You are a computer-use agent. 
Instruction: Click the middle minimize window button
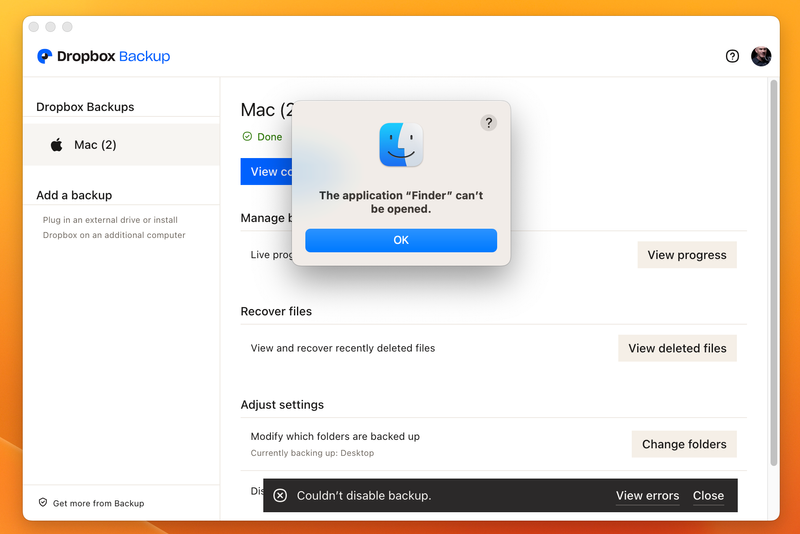pos(51,27)
